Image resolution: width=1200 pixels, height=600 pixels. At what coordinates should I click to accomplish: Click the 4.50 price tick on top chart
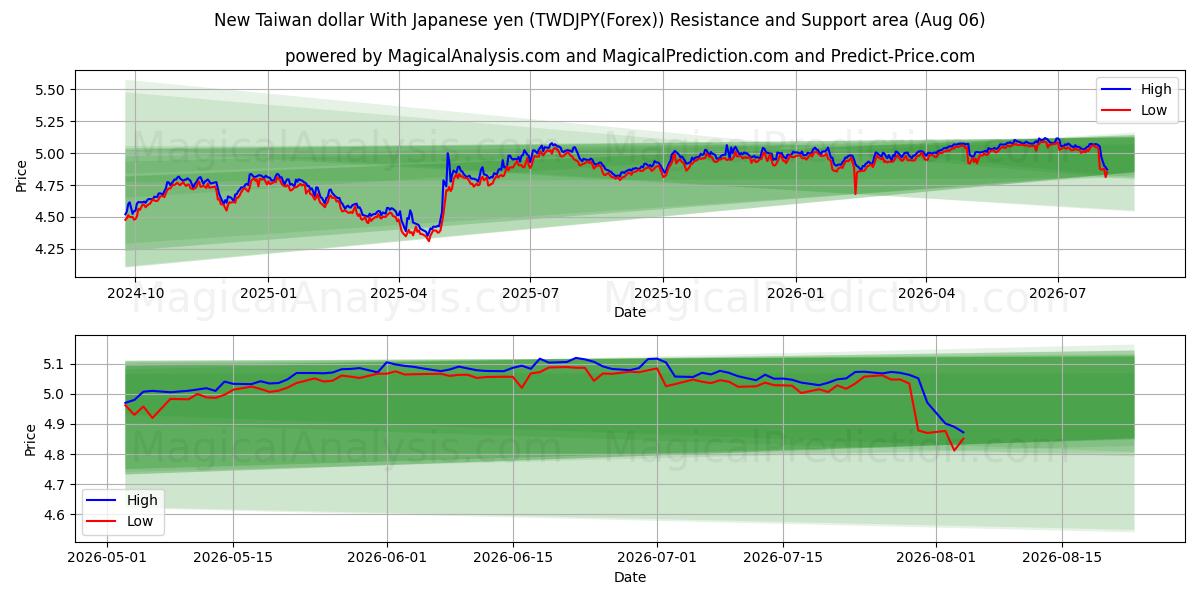pyautogui.click(x=49, y=217)
